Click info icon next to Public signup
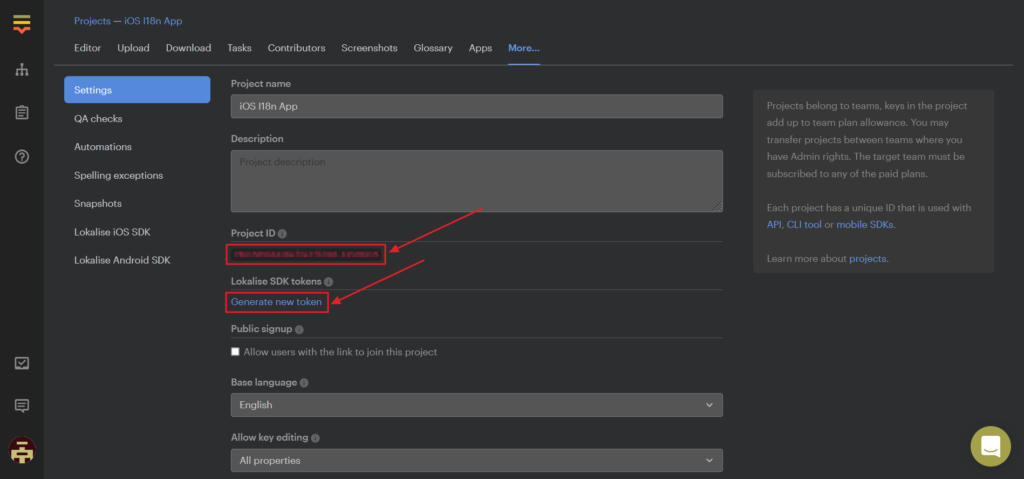The height and width of the screenshot is (479, 1024). point(298,329)
